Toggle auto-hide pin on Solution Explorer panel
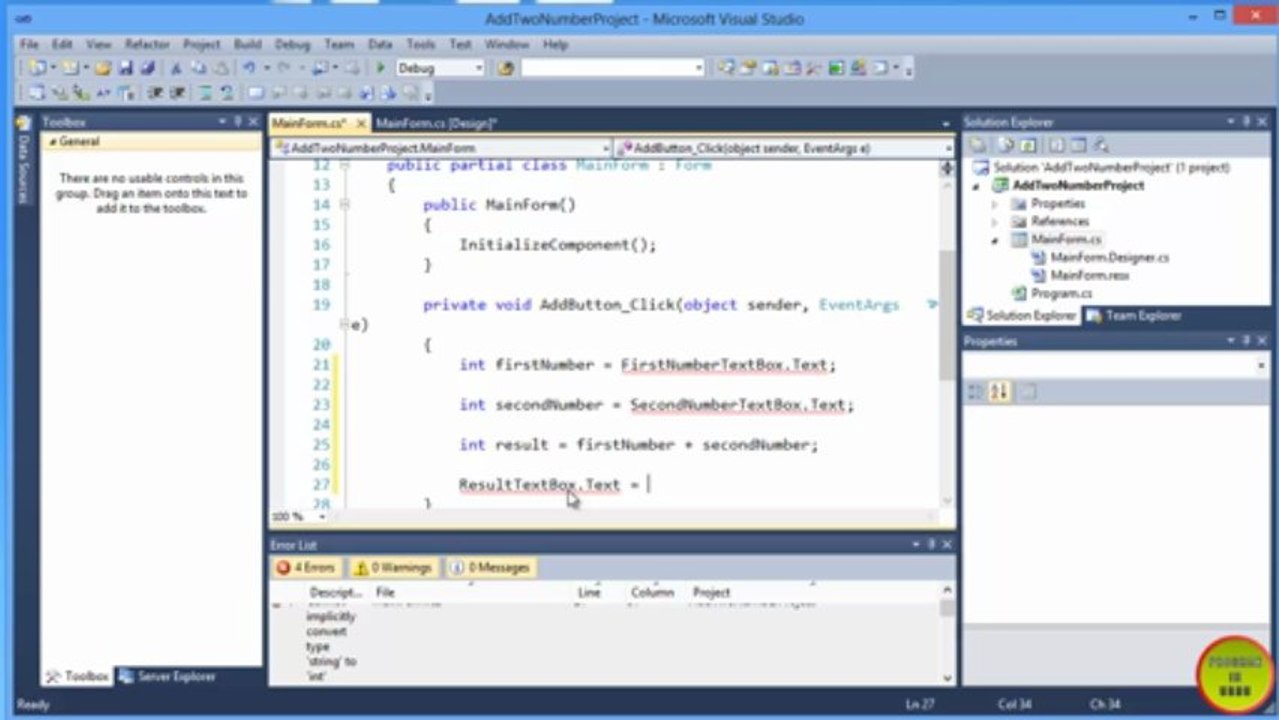1279x720 pixels. coord(1247,122)
